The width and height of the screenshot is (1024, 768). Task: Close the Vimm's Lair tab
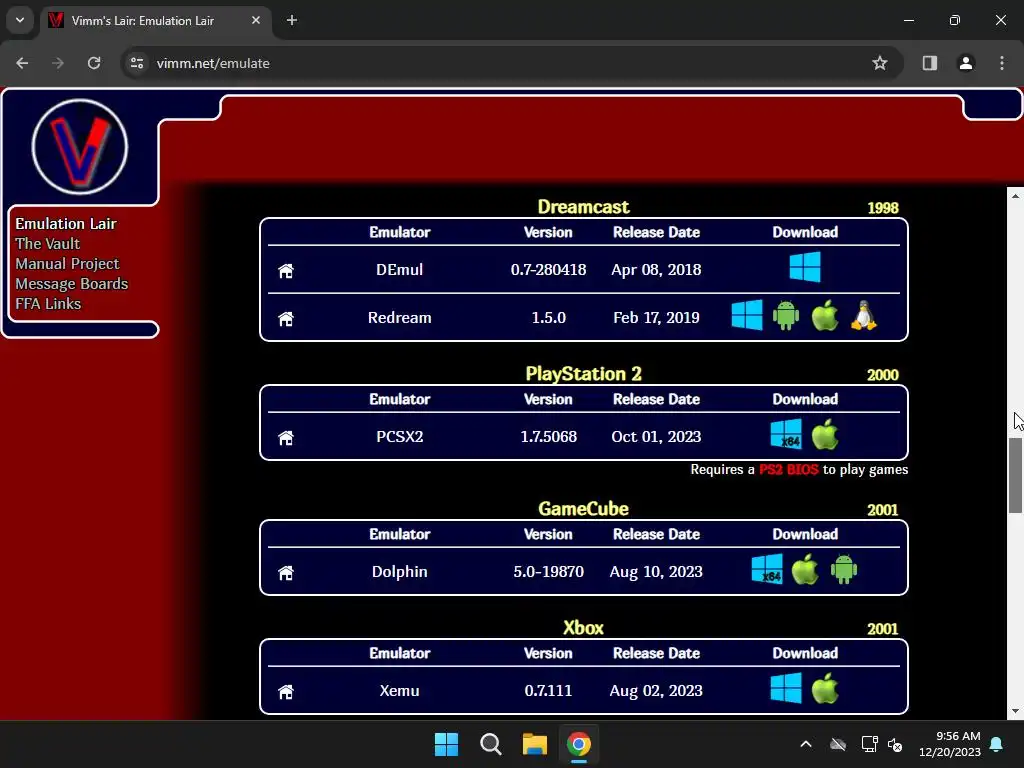[x=256, y=20]
